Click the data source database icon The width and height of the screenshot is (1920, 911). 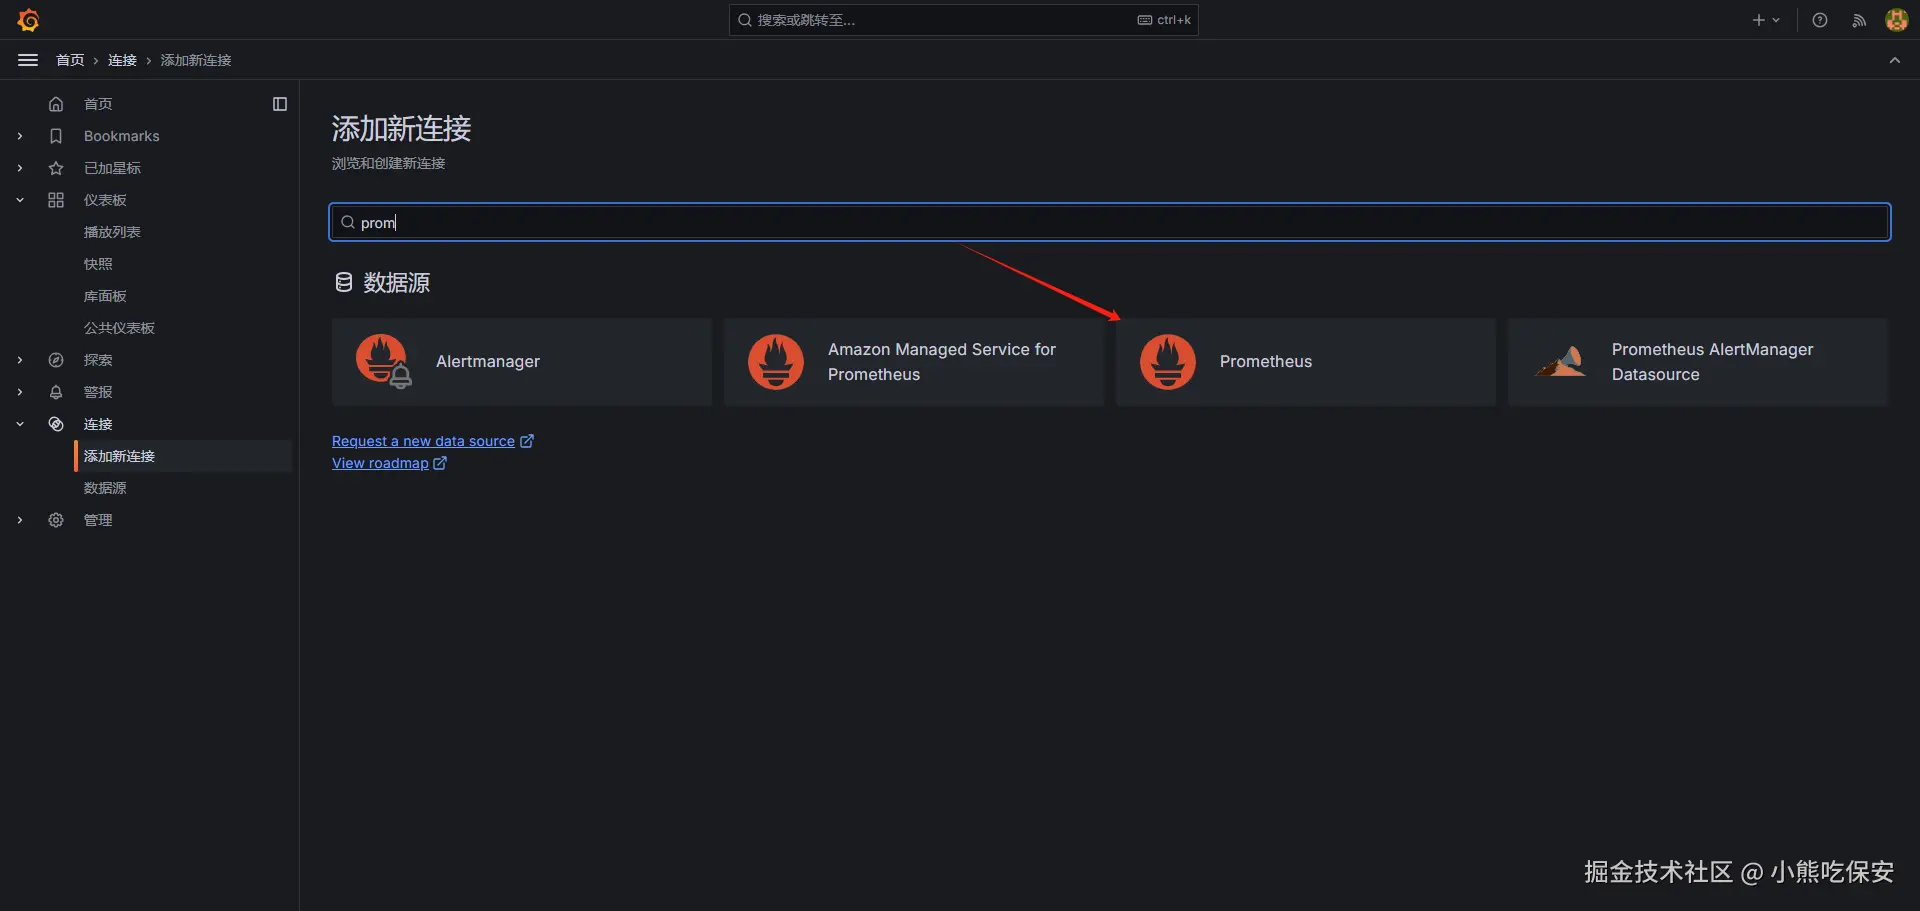point(344,283)
